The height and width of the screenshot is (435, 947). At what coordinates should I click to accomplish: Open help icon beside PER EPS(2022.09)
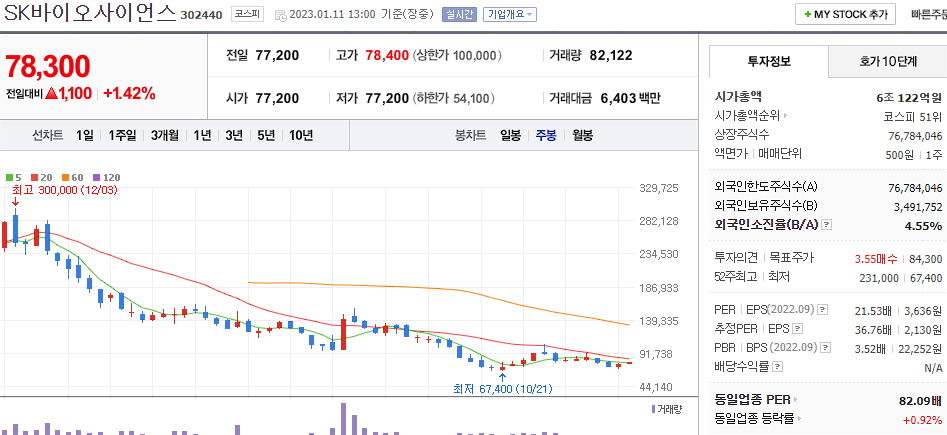823,310
